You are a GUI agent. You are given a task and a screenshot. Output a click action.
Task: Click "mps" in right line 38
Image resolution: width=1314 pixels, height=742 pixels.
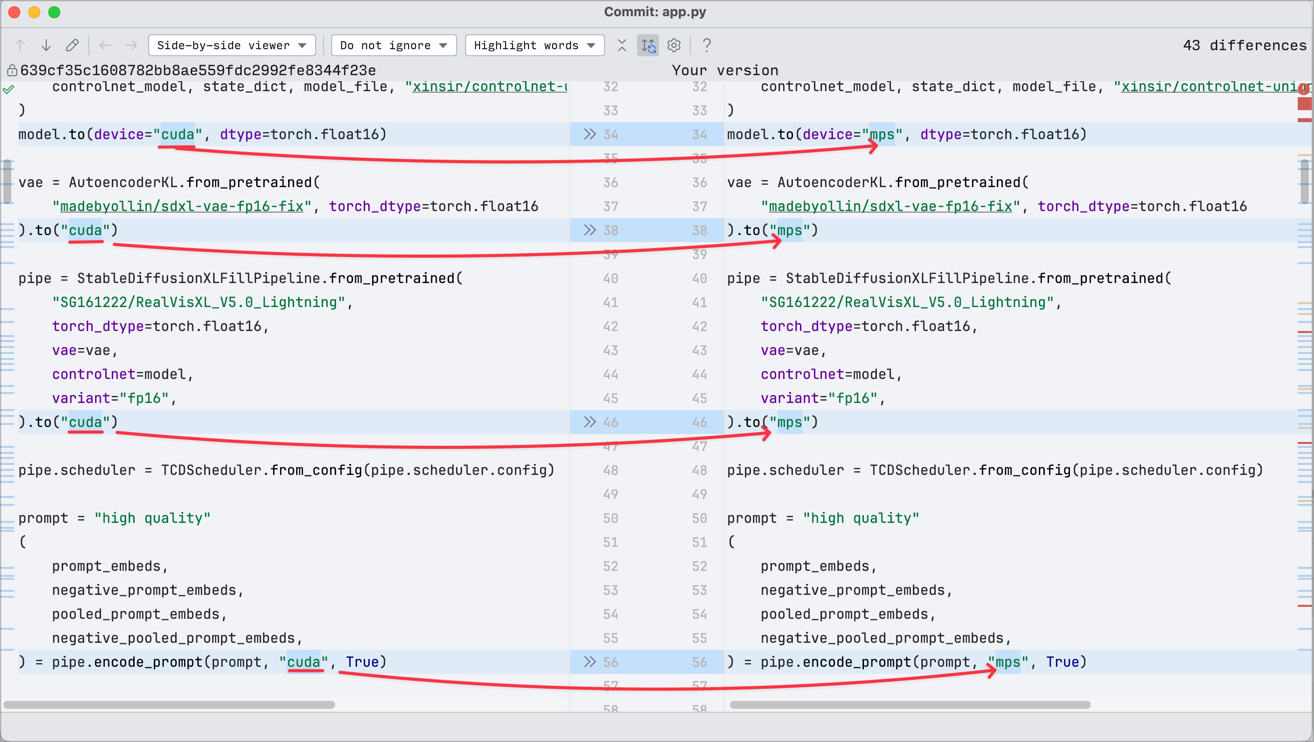[x=790, y=230]
